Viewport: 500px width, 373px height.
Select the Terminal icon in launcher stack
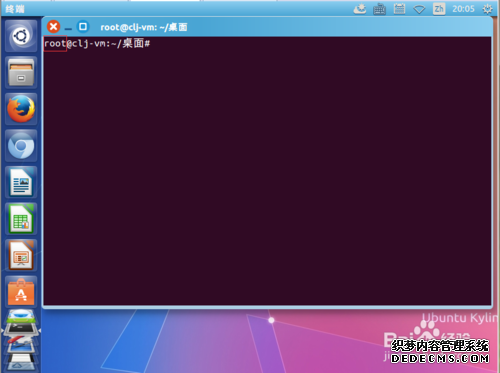(21, 328)
